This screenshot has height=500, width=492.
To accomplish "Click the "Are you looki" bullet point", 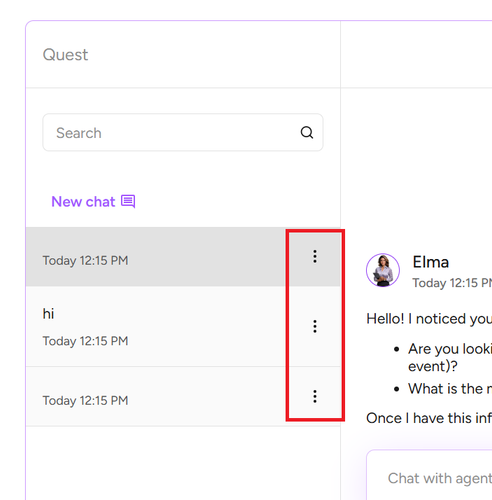I will coord(450,349).
